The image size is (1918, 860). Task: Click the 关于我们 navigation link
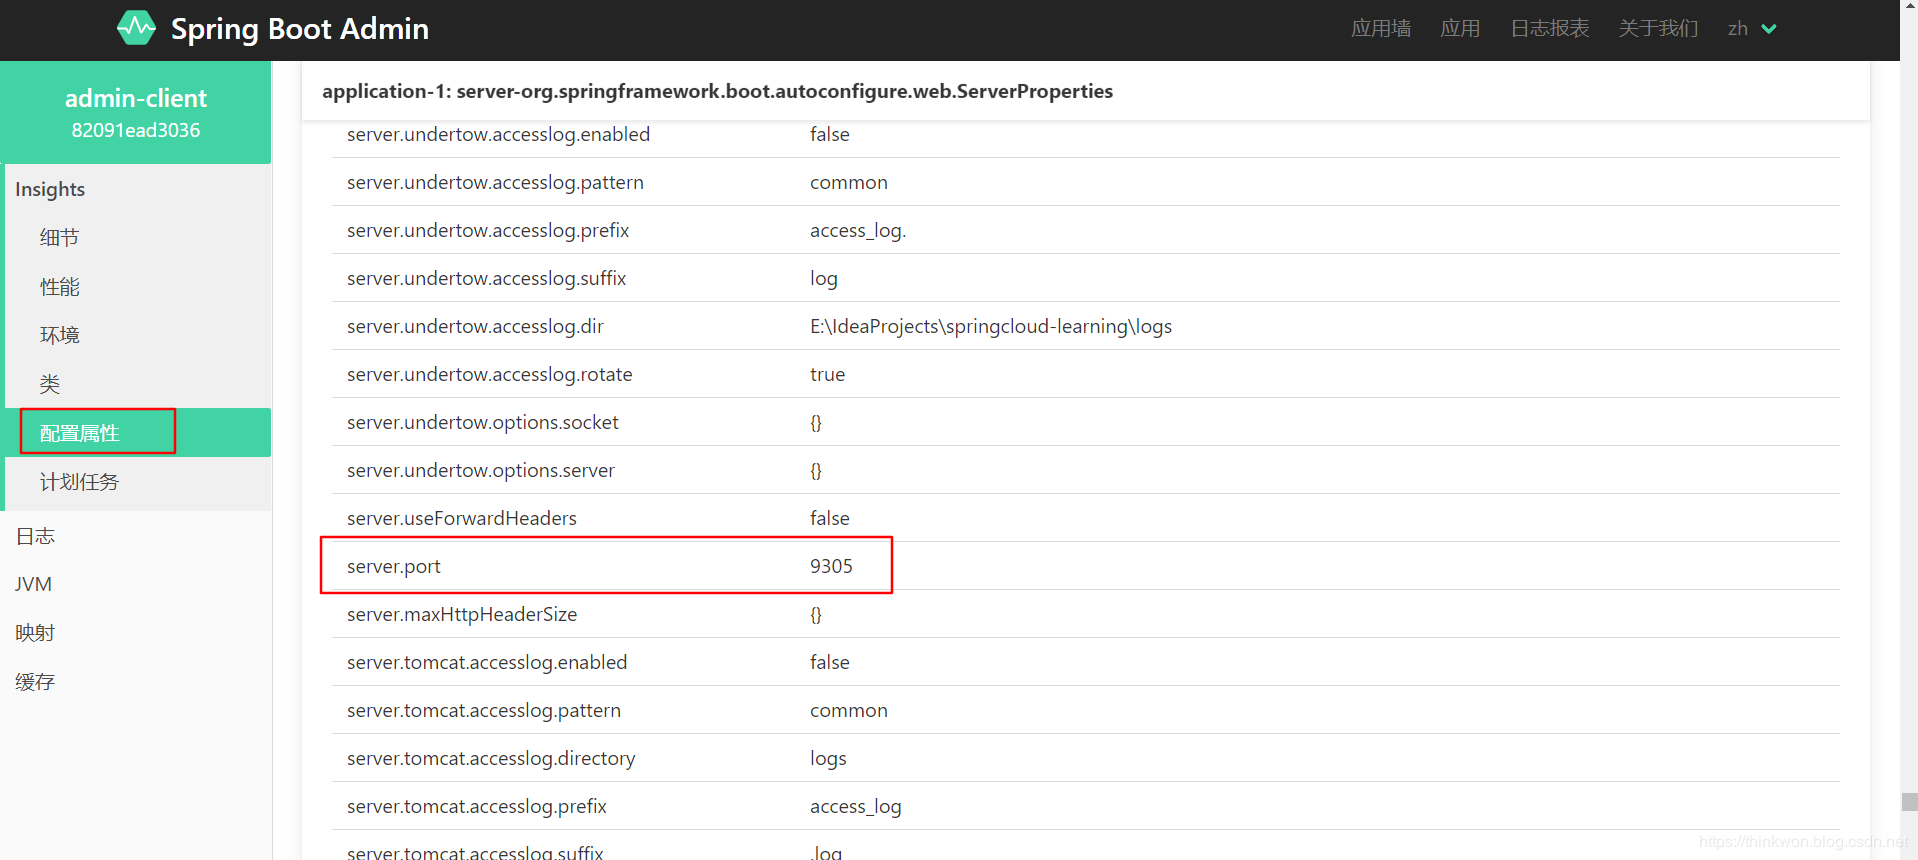tap(1658, 29)
